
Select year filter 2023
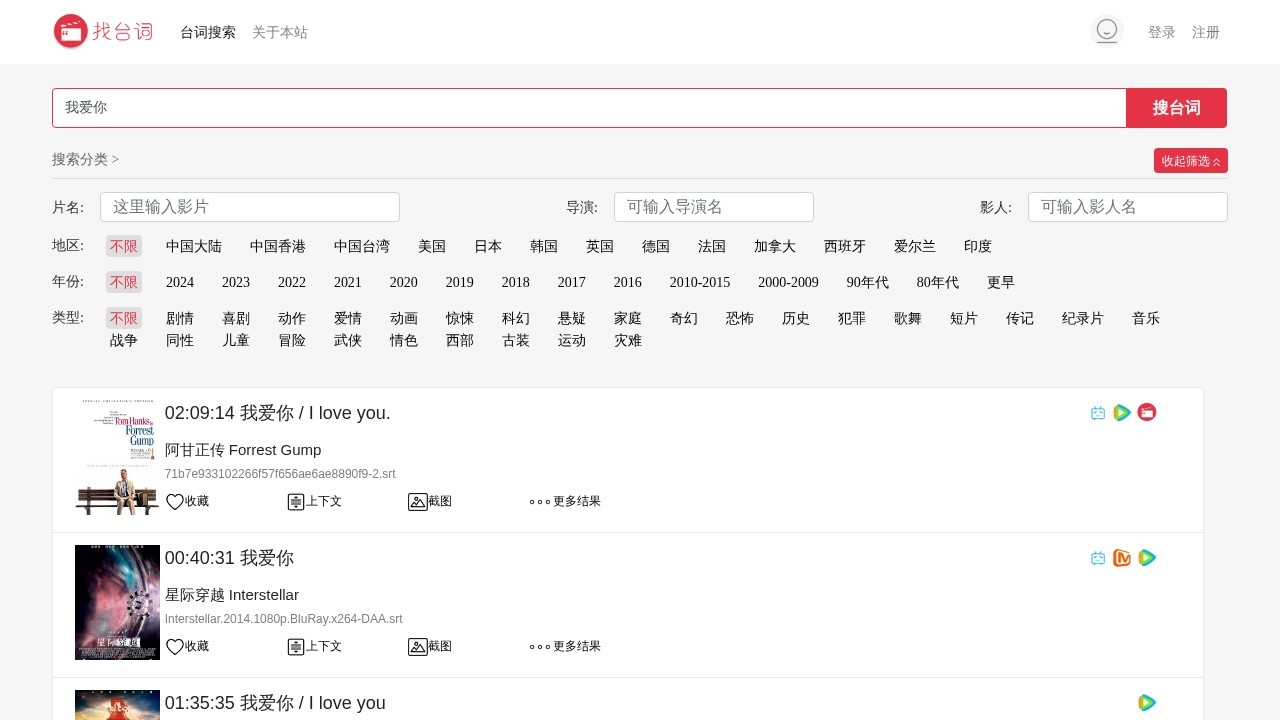[236, 282]
